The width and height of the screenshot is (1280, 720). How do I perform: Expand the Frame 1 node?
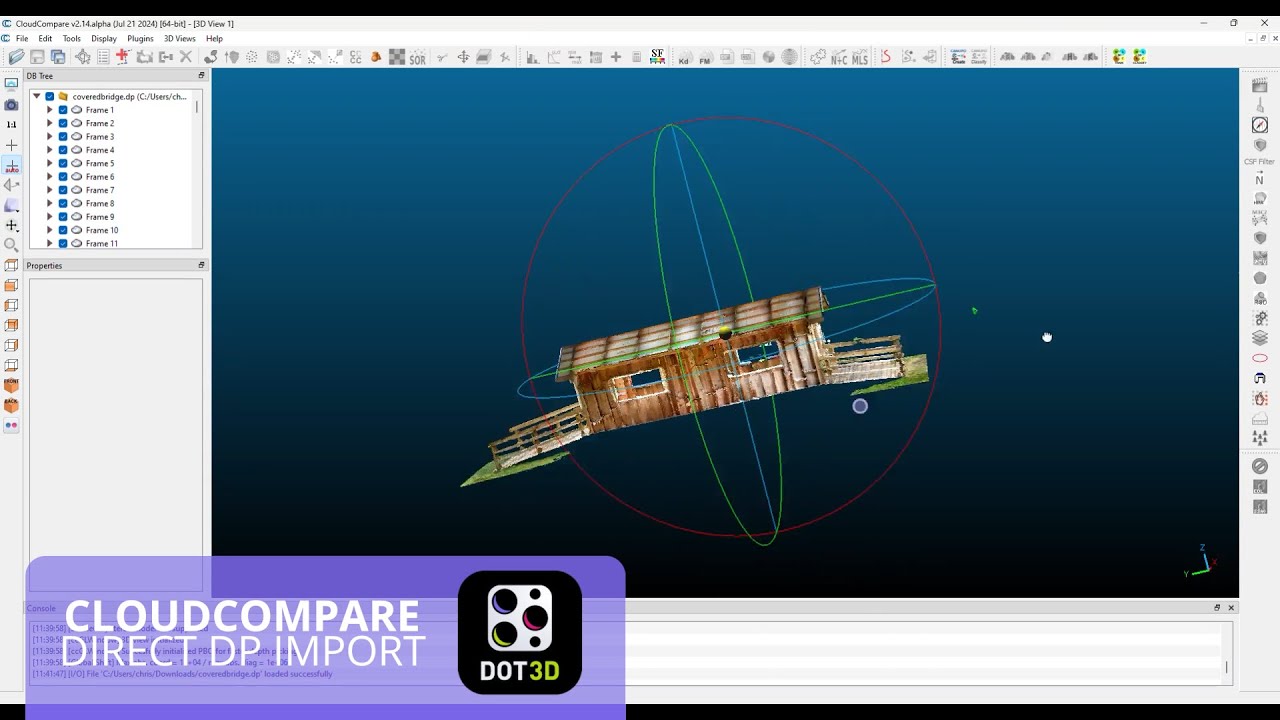click(x=50, y=110)
